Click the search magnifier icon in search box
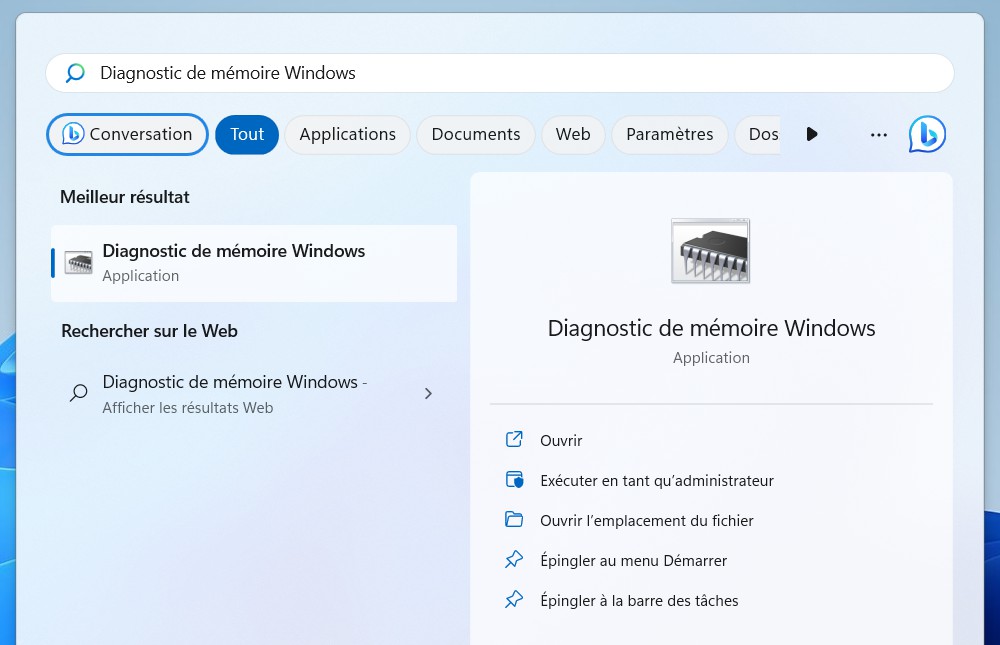 75,73
